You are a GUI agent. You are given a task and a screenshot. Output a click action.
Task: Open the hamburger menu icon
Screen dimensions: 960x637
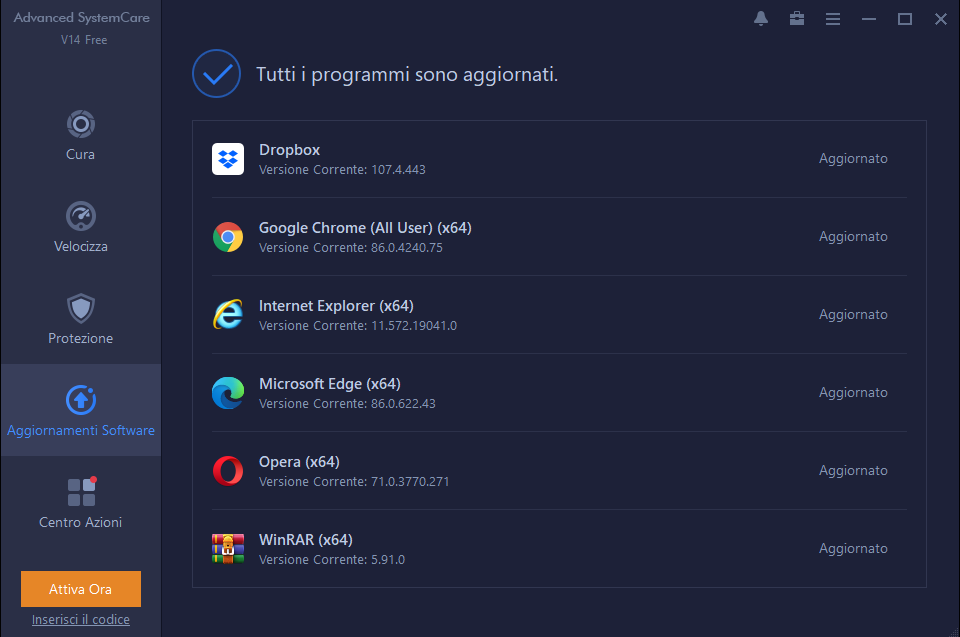tap(833, 18)
